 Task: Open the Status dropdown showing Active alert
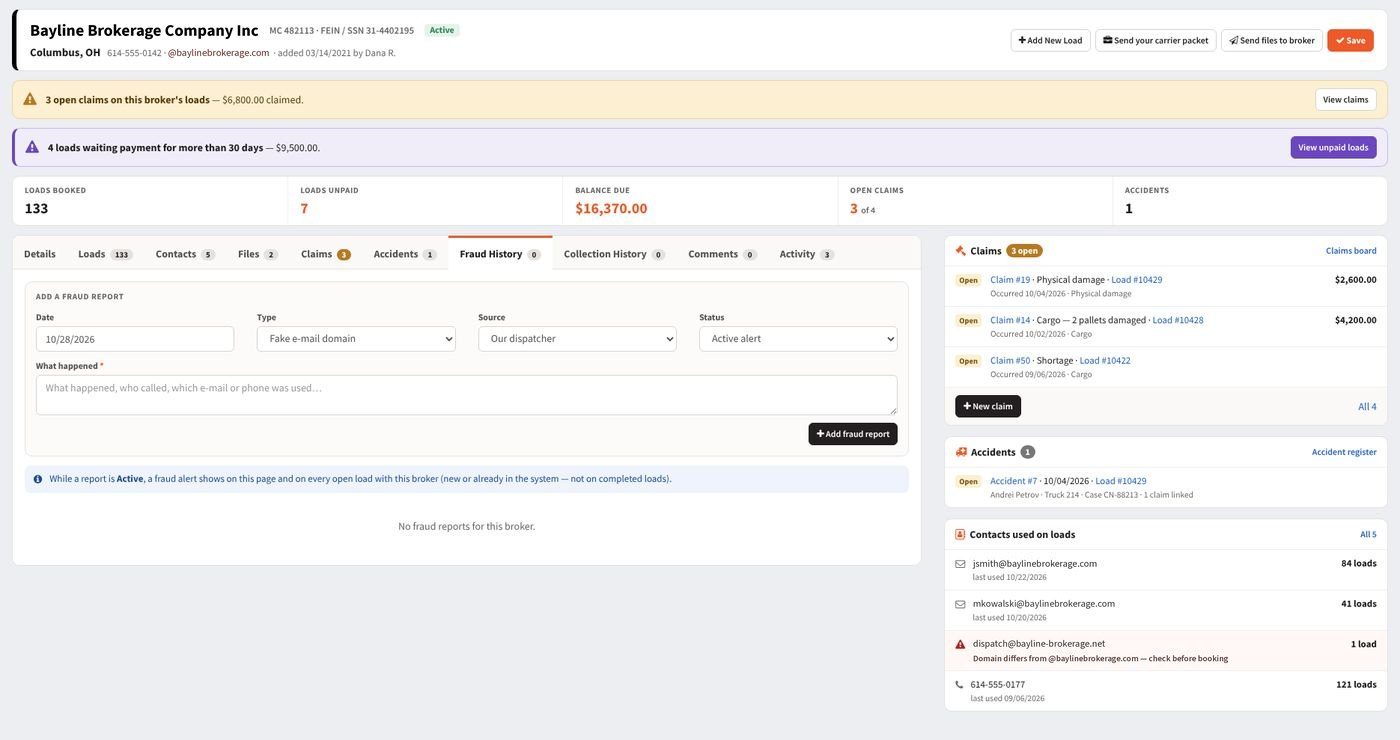[798, 339]
